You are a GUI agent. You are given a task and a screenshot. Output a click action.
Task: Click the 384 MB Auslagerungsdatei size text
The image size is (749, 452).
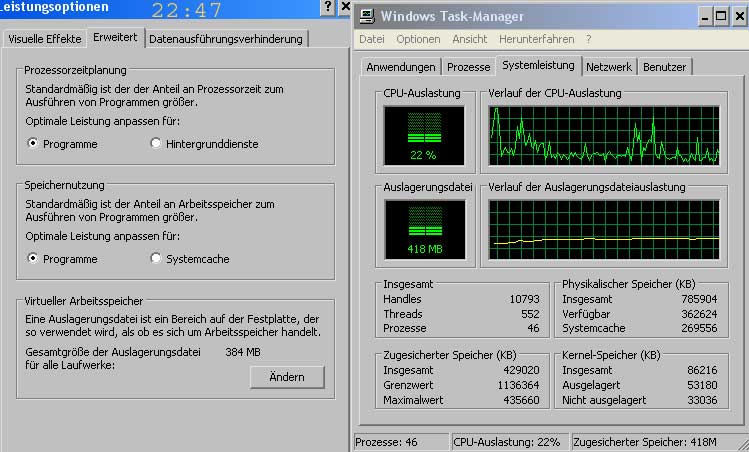pos(243,352)
